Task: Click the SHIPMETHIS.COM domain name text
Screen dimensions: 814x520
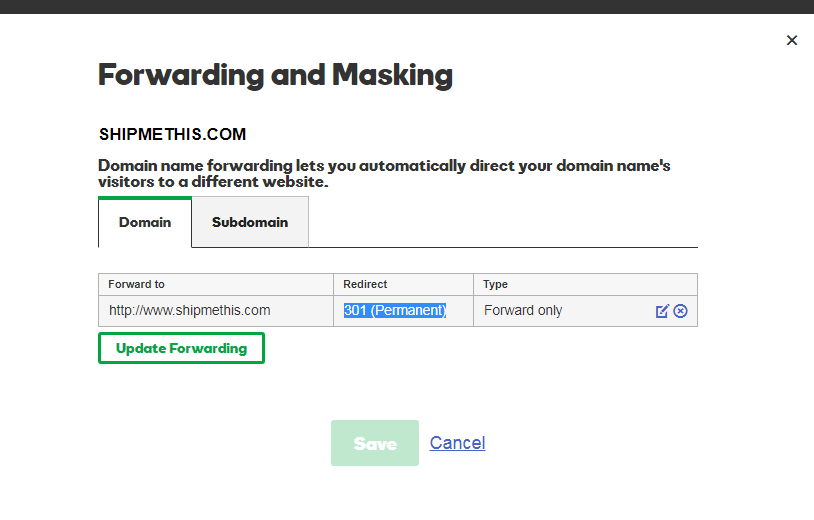Action: click(172, 134)
